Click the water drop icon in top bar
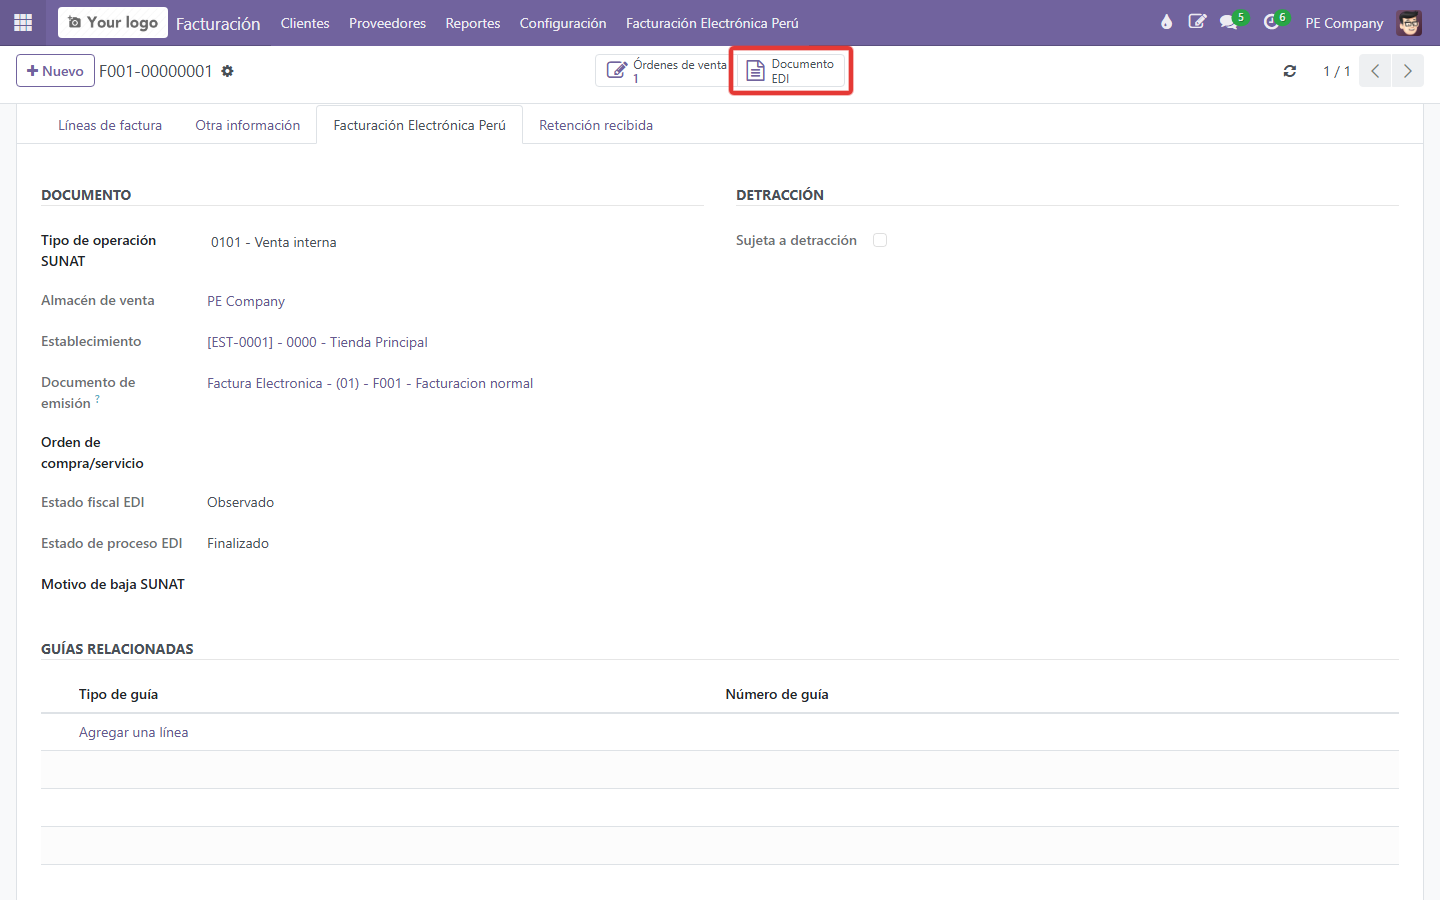The height and width of the screenshot is (900, 1440). (x=1166, y=22)
